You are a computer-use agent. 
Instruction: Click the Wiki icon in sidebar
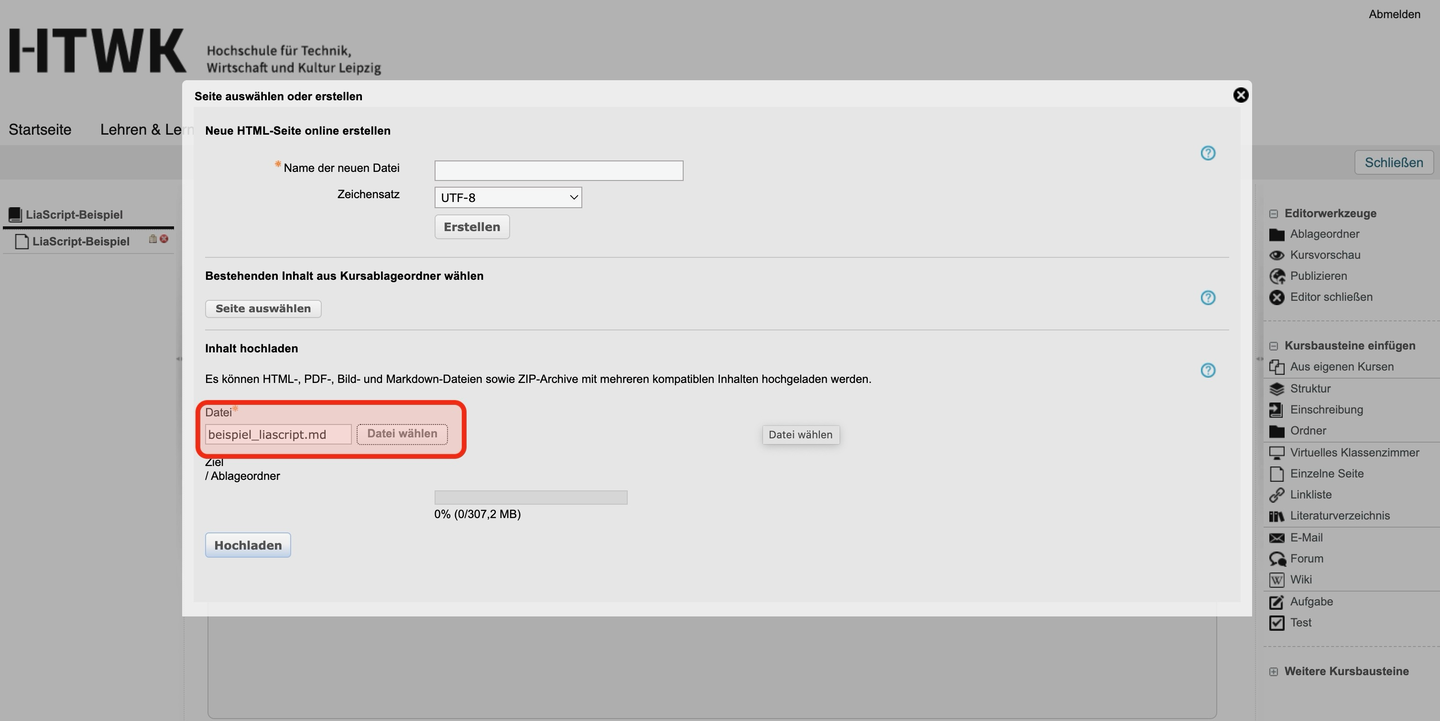click(1276, 581)
